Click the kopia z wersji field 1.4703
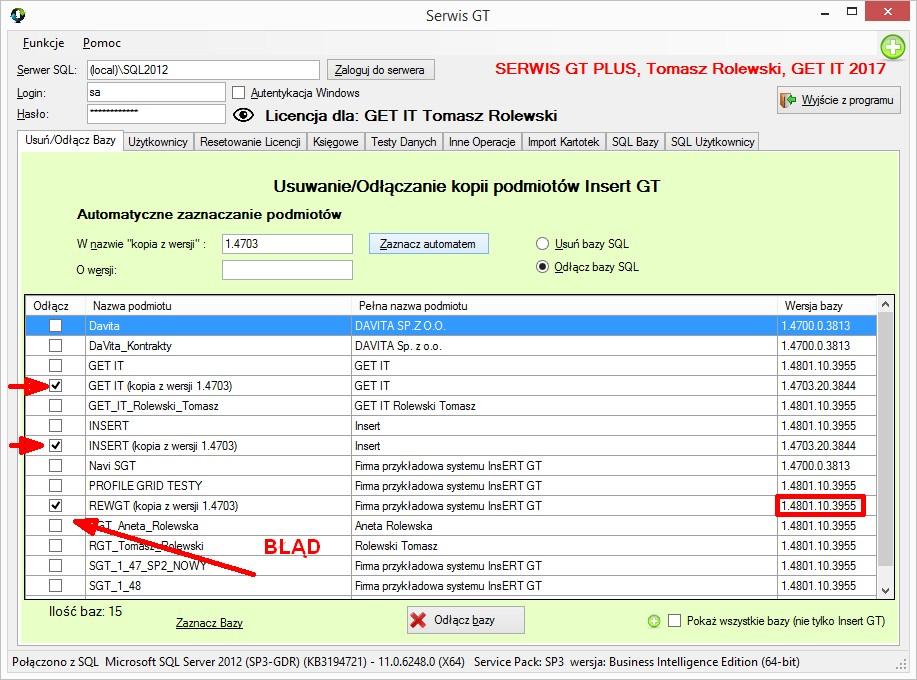This screenshot has height=680, width=917. click(287, 244)
